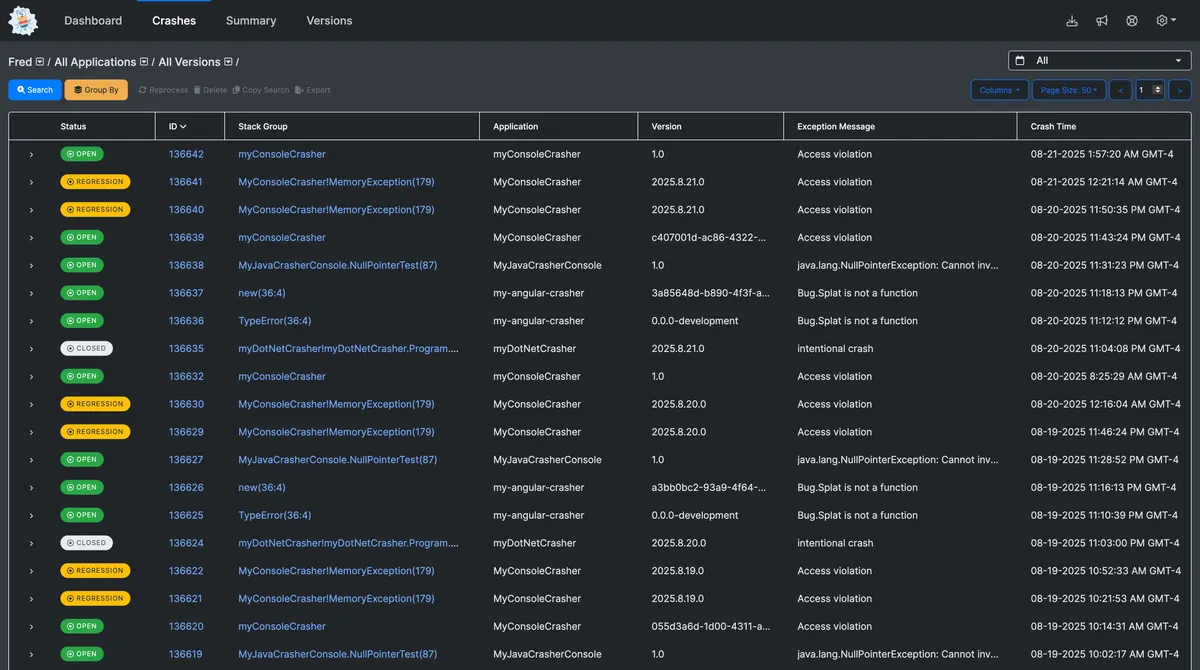1200x670 pixels.
Task: Click version cell c407001d-ac86-4322
Action: 710,238
